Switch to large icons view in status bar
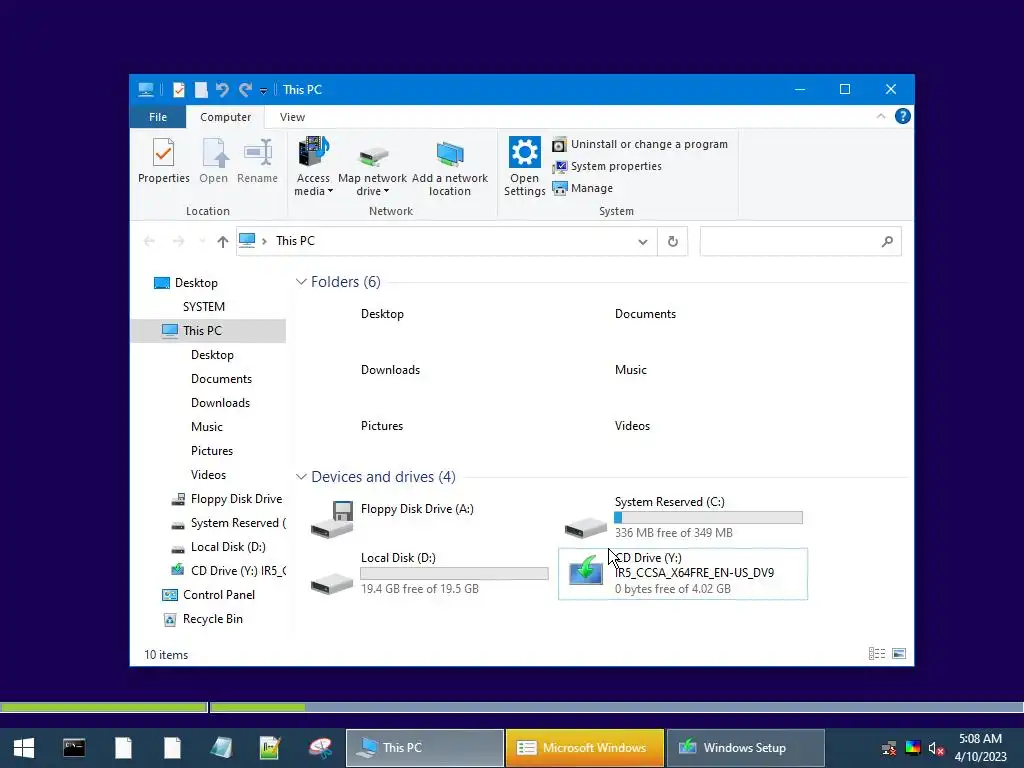This screenshot has height=768, width=1024. 899,654
